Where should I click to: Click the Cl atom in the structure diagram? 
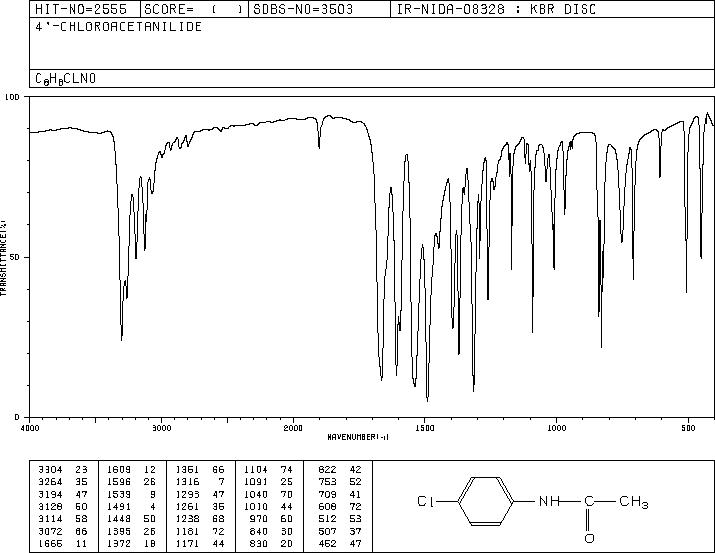click(425, 501)
